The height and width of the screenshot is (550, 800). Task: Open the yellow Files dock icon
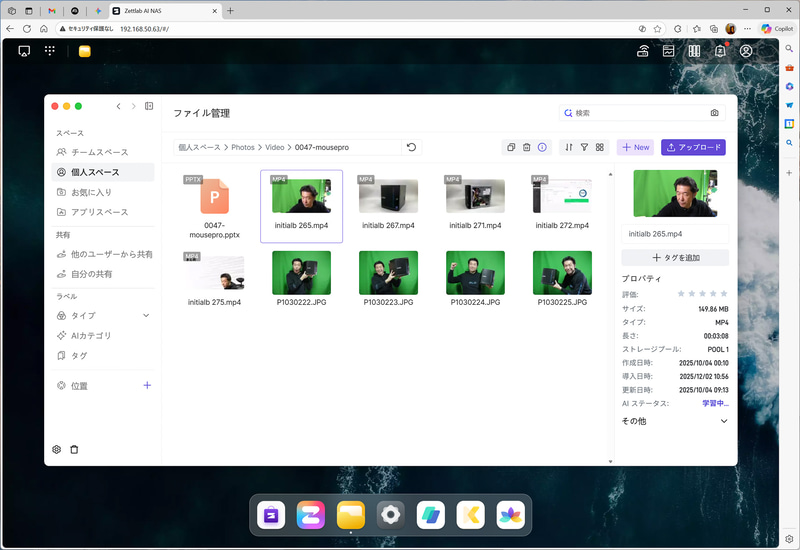pos(351,515)
